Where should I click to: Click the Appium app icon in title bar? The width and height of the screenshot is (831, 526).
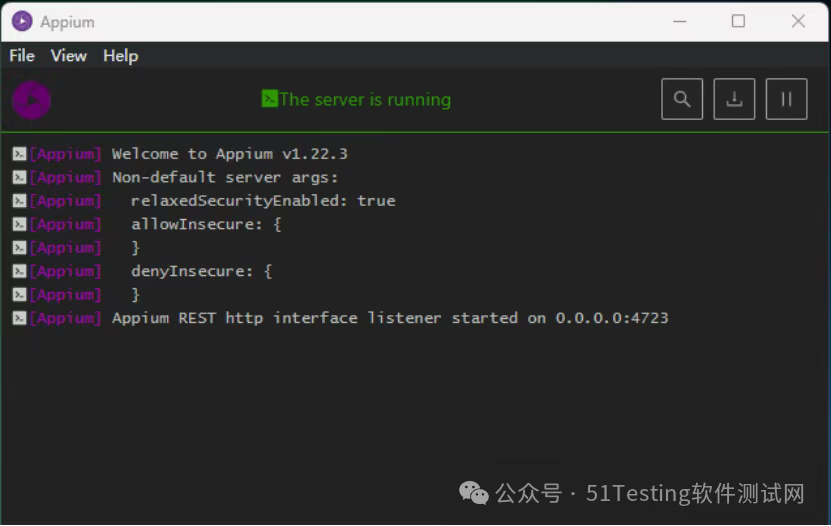(x=22, y=21)
